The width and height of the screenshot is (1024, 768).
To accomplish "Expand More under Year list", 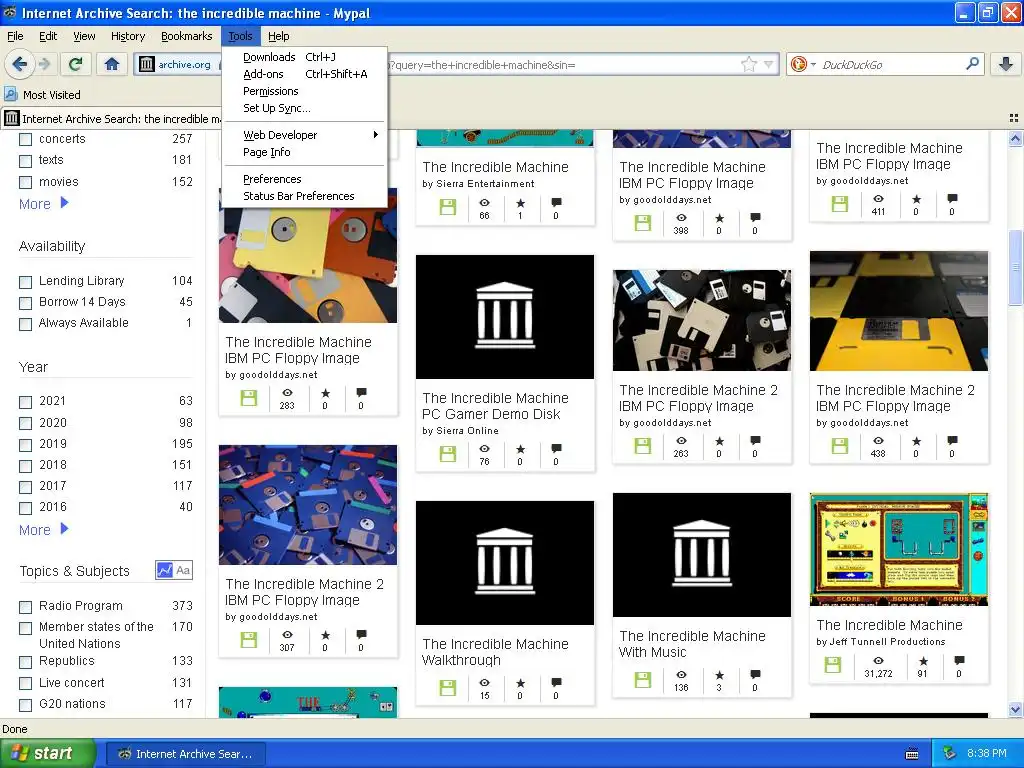I will click(44, 530).
